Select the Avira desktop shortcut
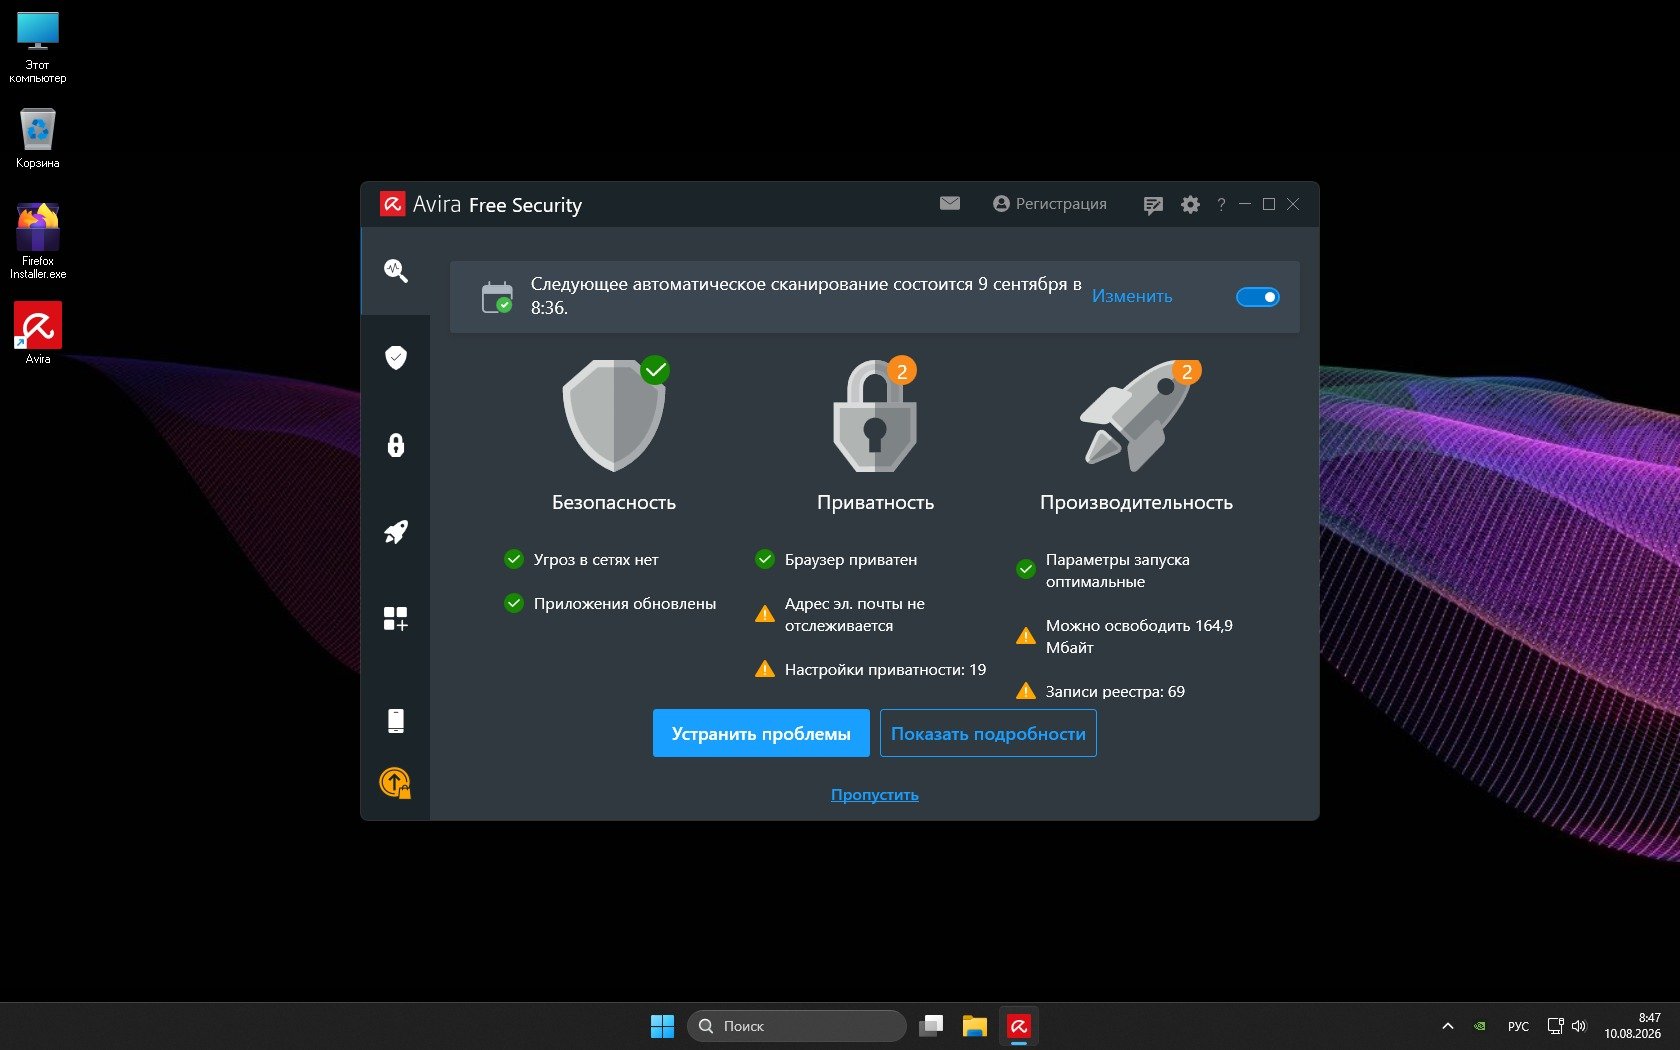 pos(38,333)
